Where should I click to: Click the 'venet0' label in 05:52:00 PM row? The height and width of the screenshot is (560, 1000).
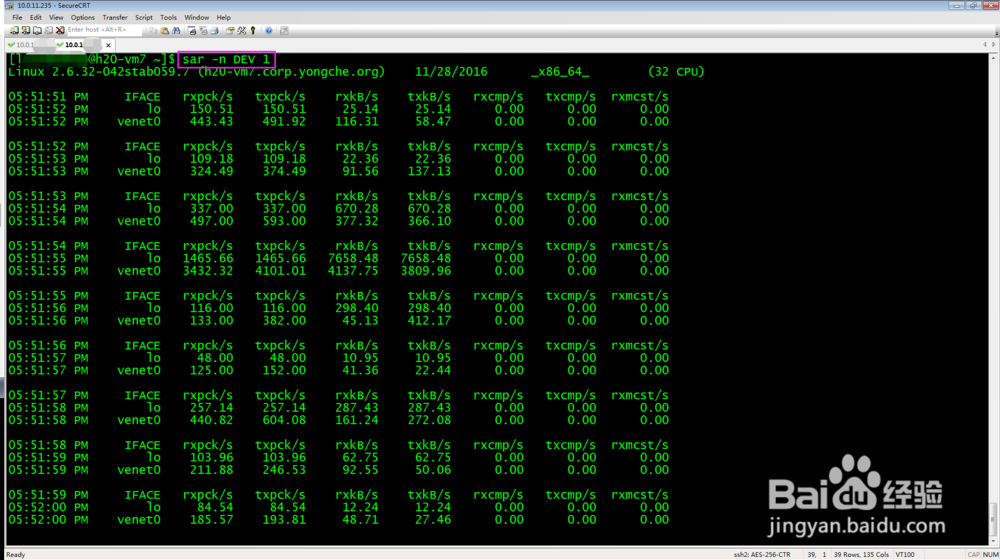tap(139, 520)
